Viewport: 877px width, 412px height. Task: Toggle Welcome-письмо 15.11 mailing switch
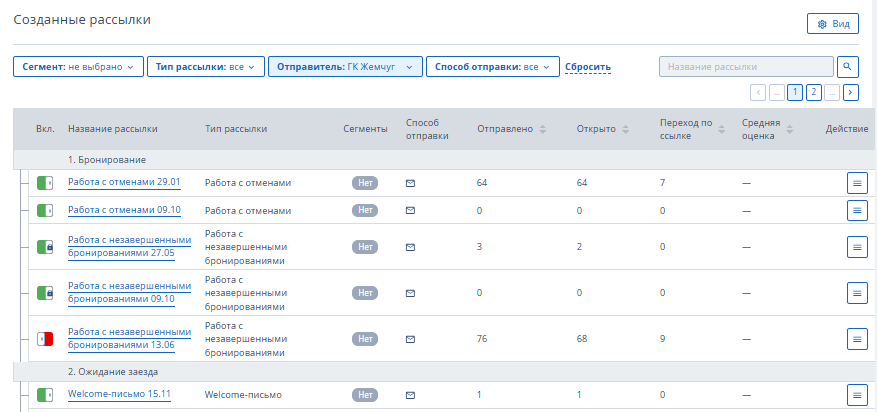pyautogui.click(x=45, y=395)
